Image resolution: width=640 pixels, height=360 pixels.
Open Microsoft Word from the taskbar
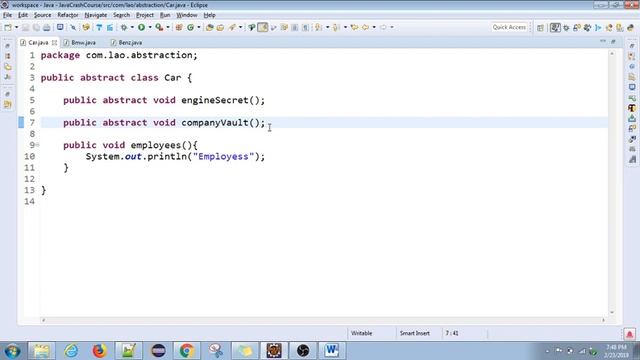(331, 351)
